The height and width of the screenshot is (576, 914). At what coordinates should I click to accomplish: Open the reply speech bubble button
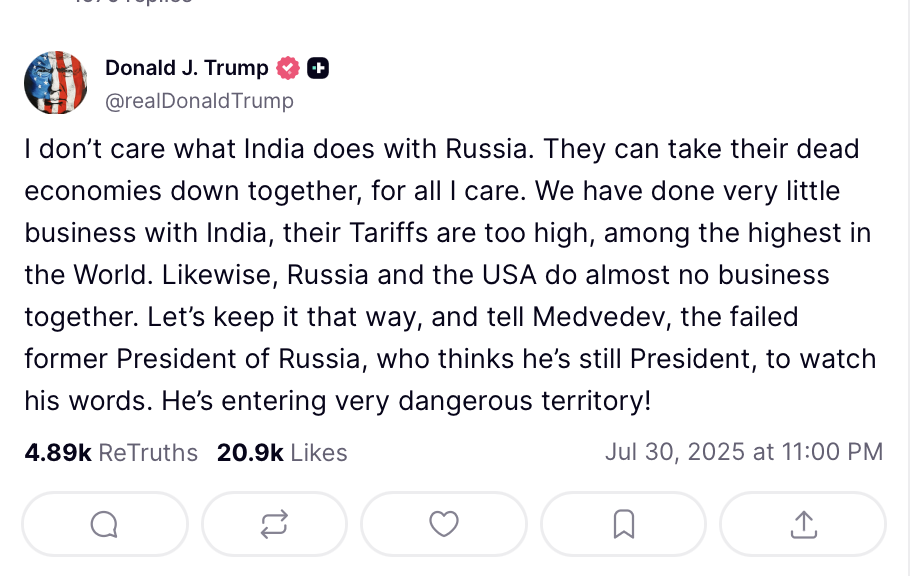pyautogui.click(x=105, y=524)
